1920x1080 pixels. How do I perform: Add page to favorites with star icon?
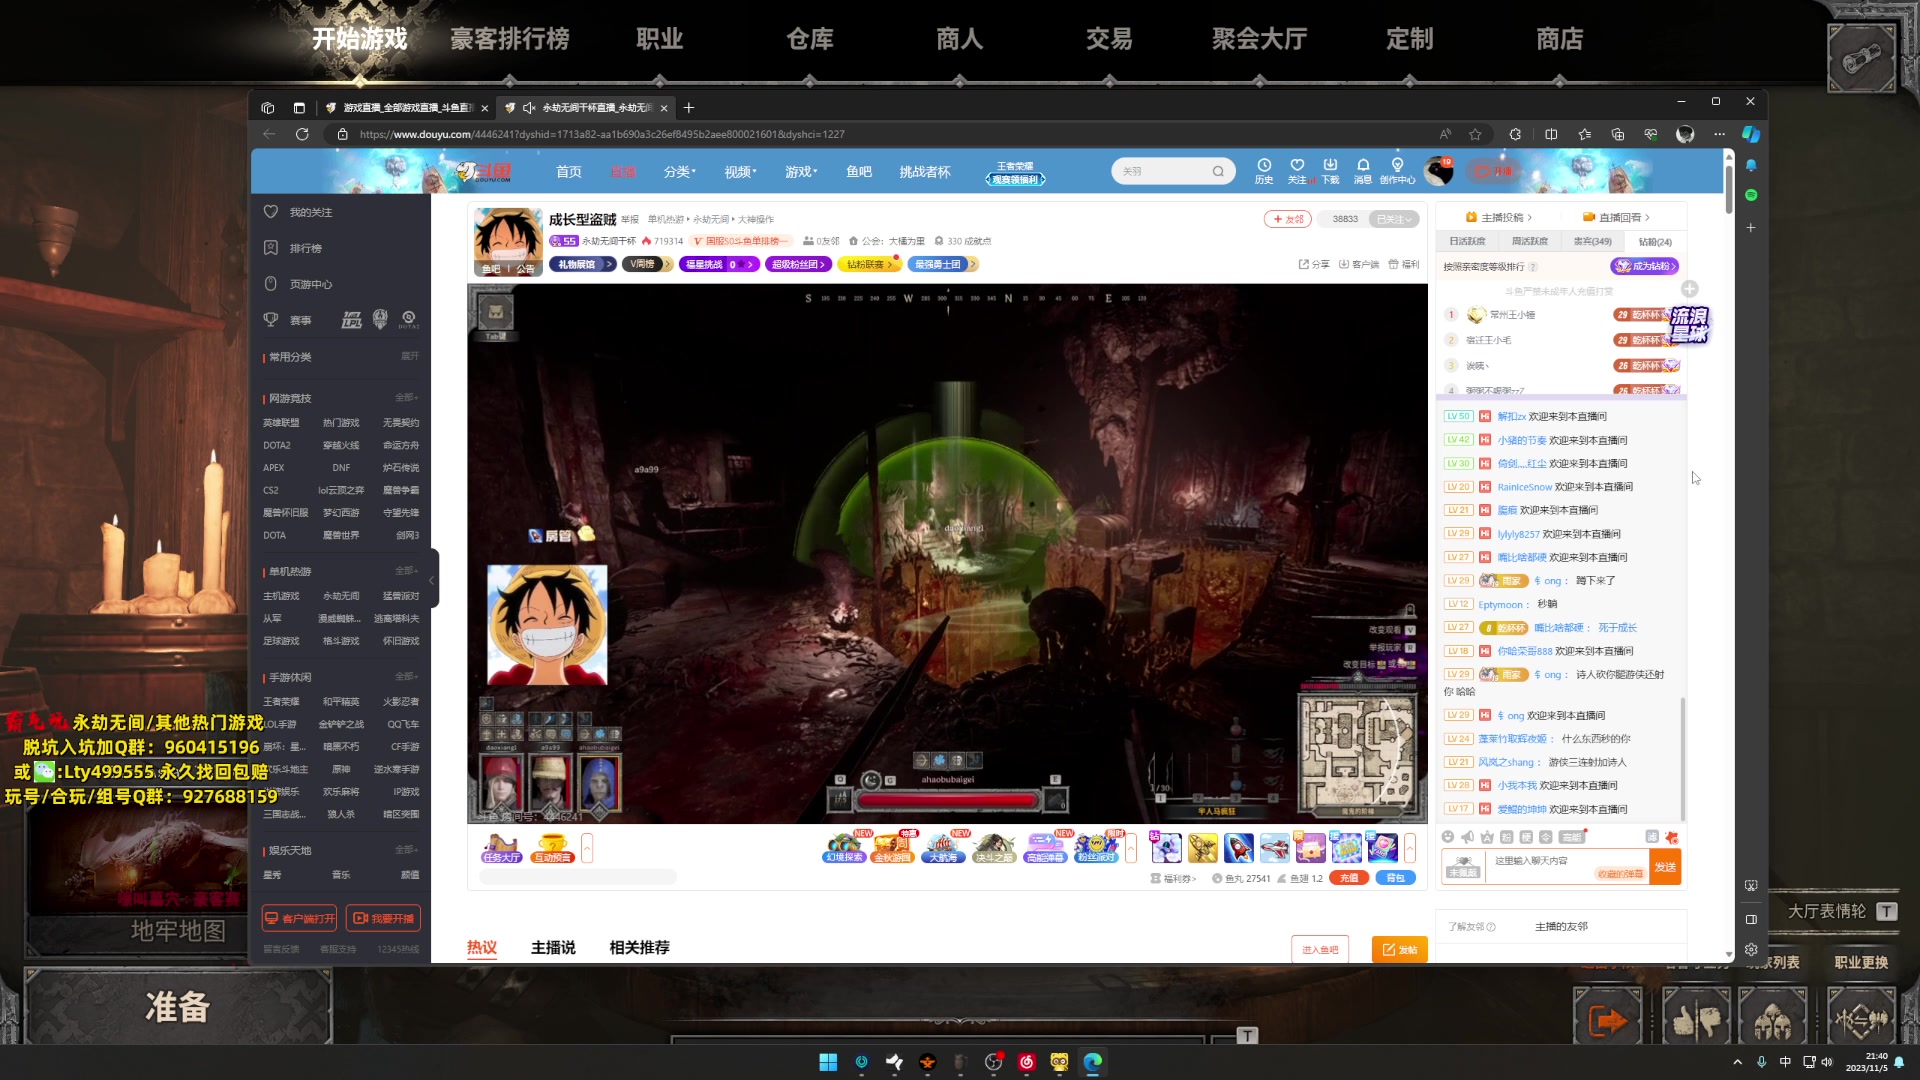(x=1475, y=134)
